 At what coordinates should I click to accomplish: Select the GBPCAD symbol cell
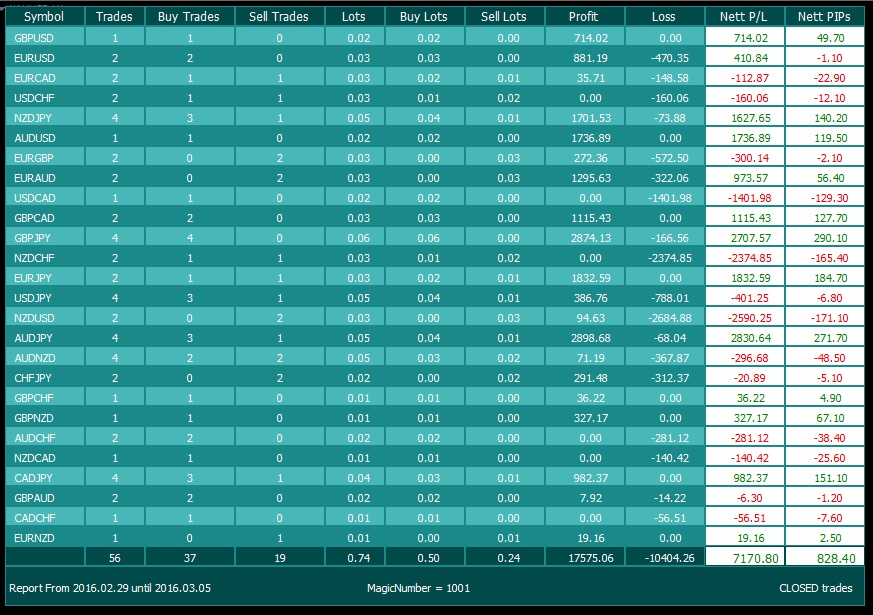[x=45, y=218]
